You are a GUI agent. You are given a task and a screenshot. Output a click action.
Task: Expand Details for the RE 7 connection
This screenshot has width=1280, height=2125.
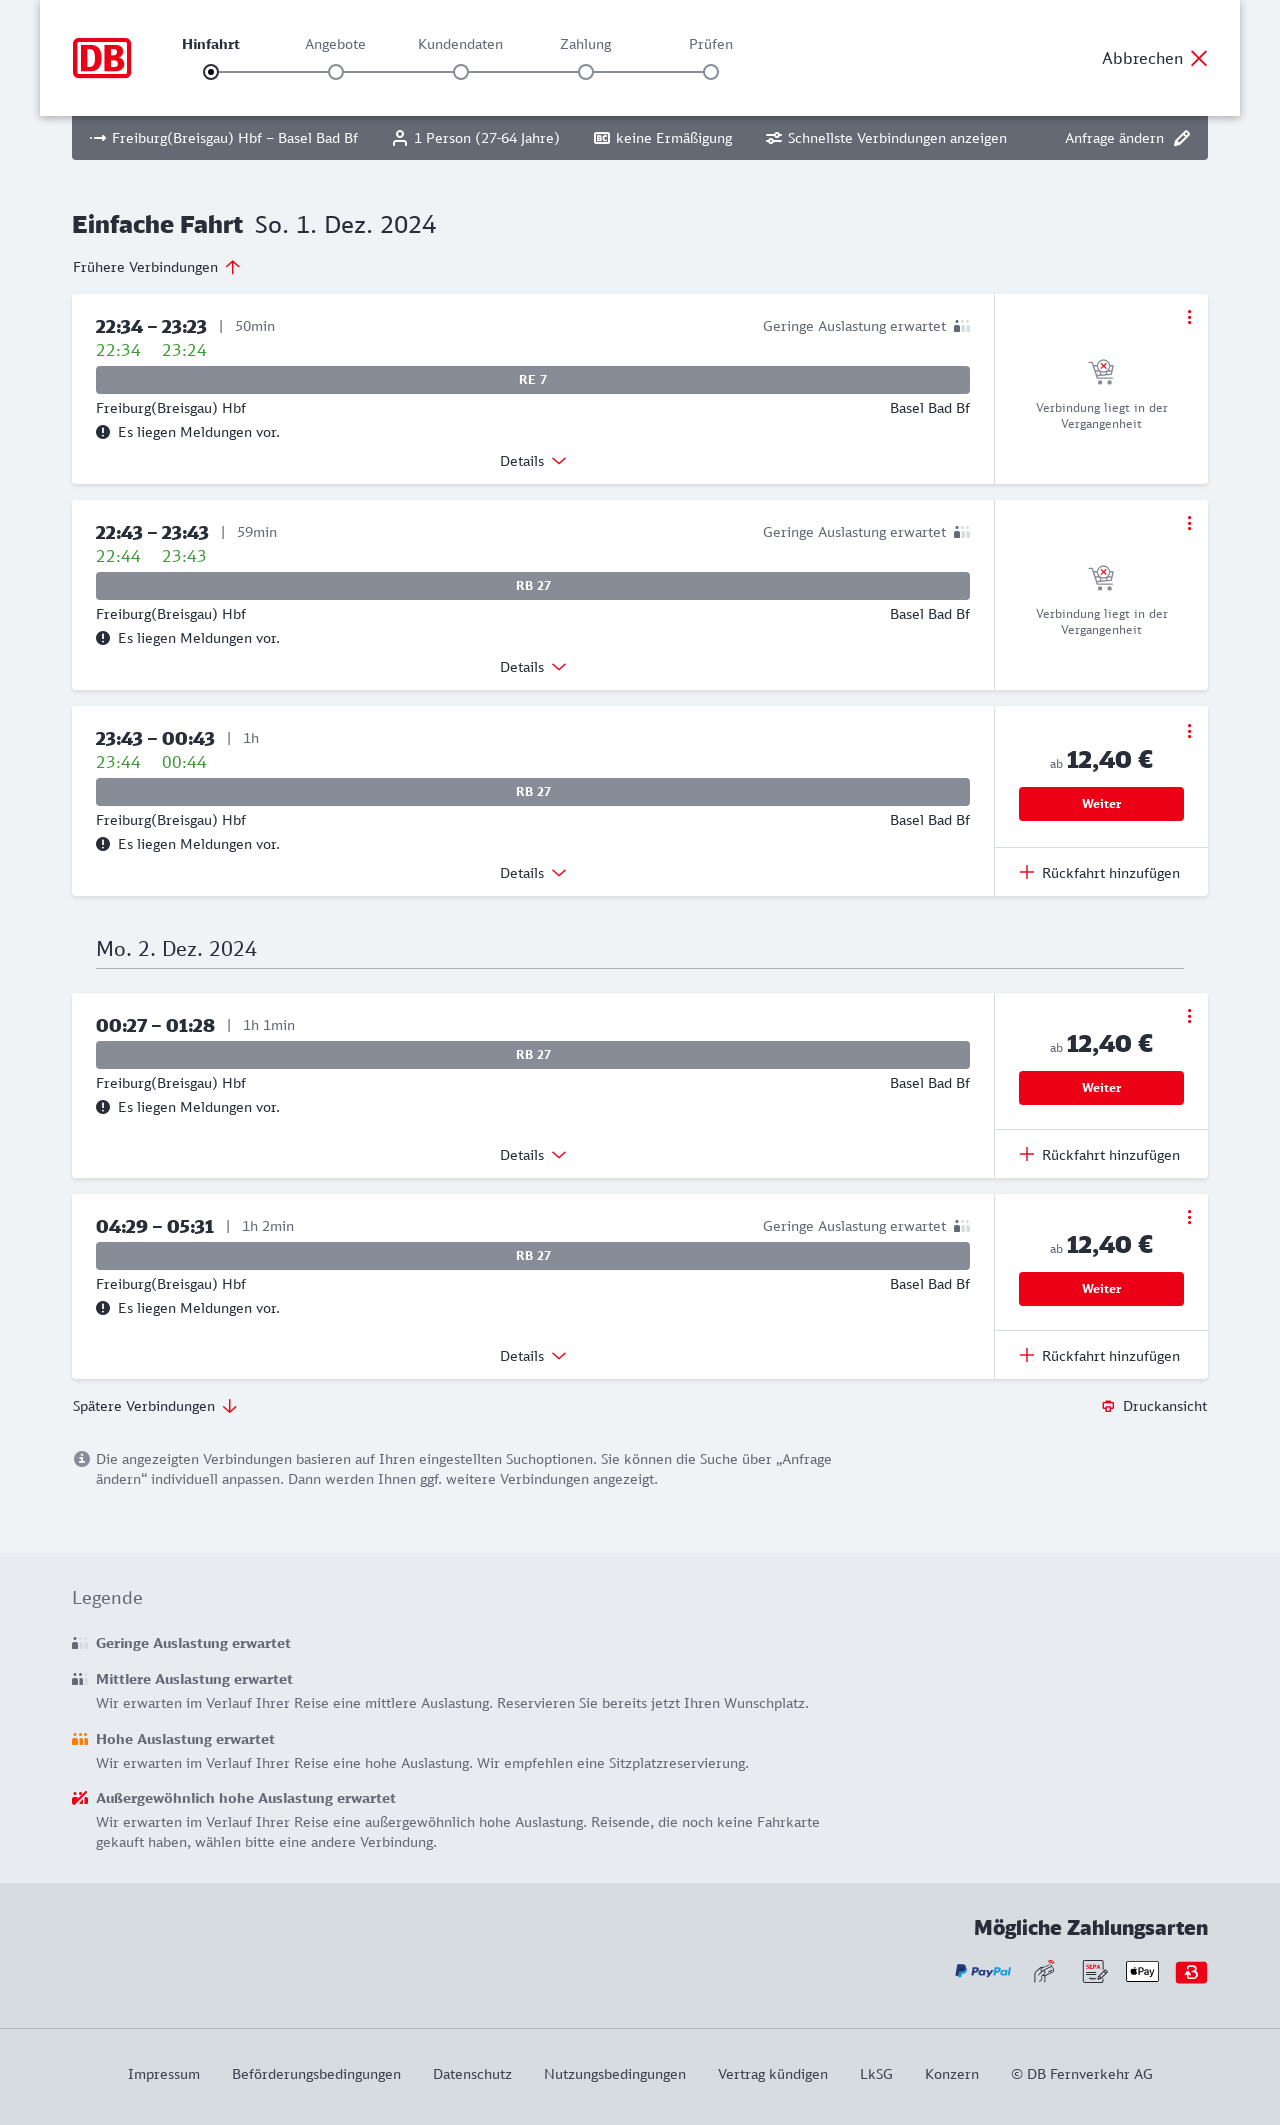(x=533, y=461)
